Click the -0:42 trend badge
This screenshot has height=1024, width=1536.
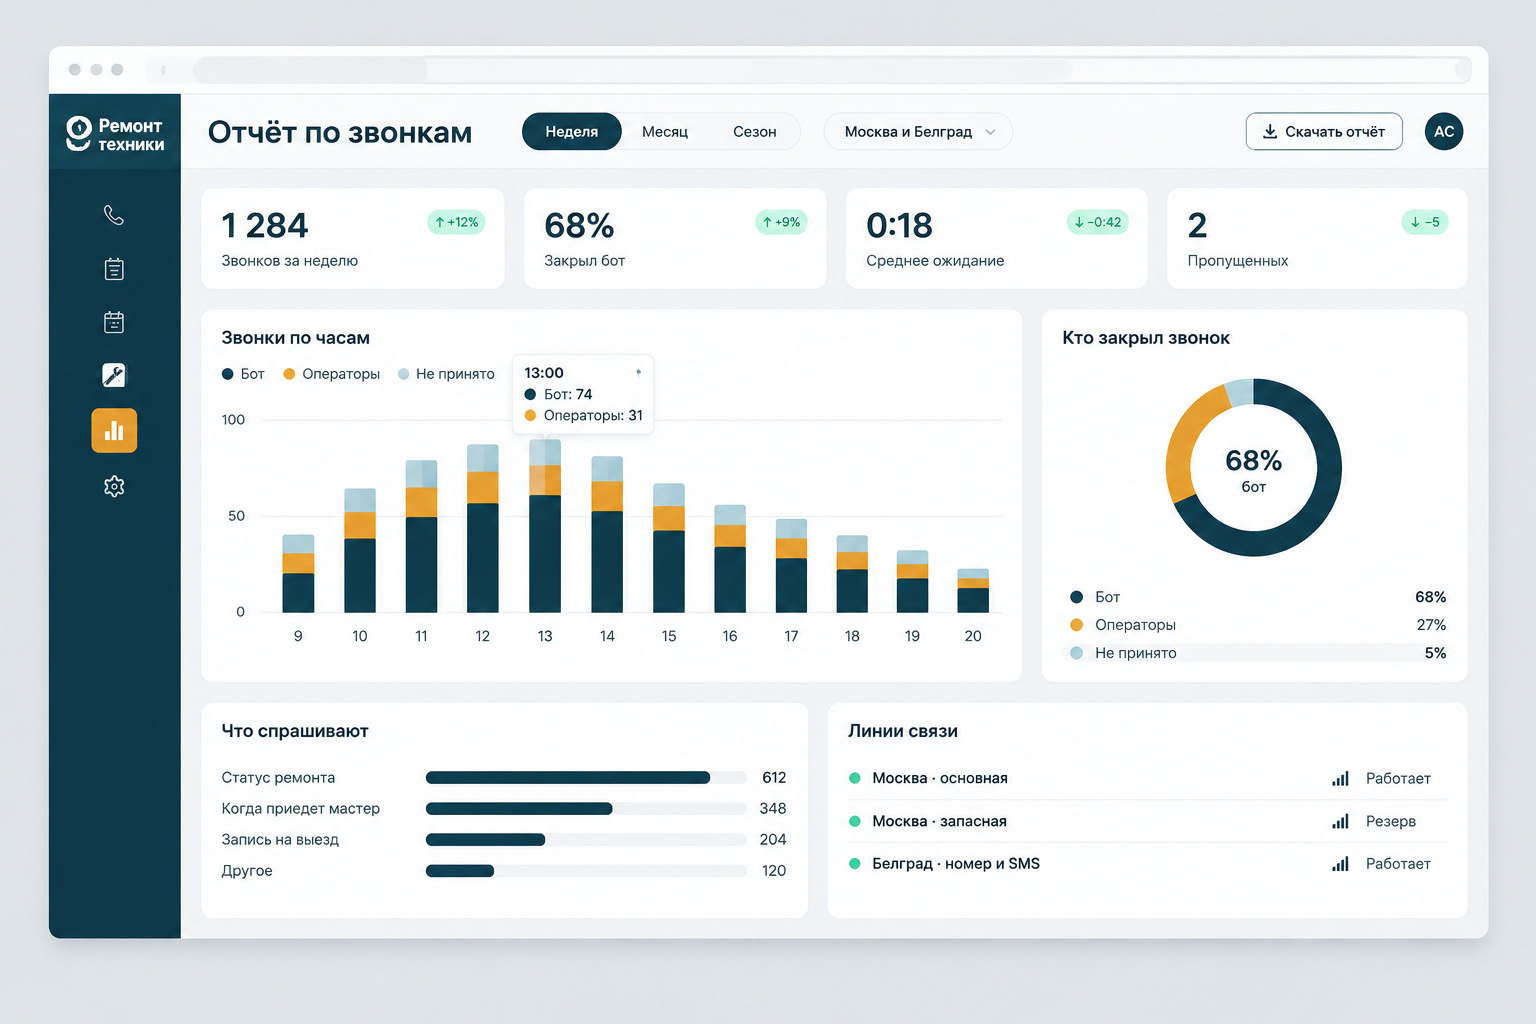point(1097,222)
